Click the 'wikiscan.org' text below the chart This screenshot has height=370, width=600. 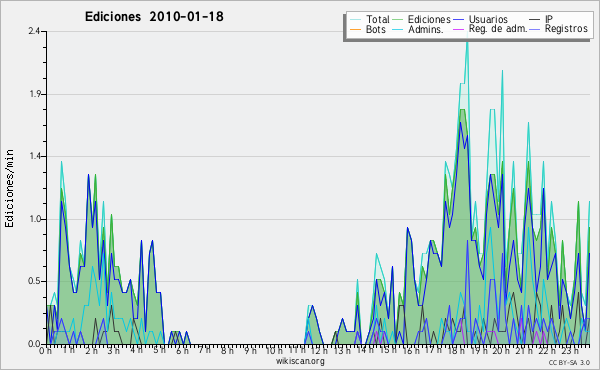click(x=300, y=361)
